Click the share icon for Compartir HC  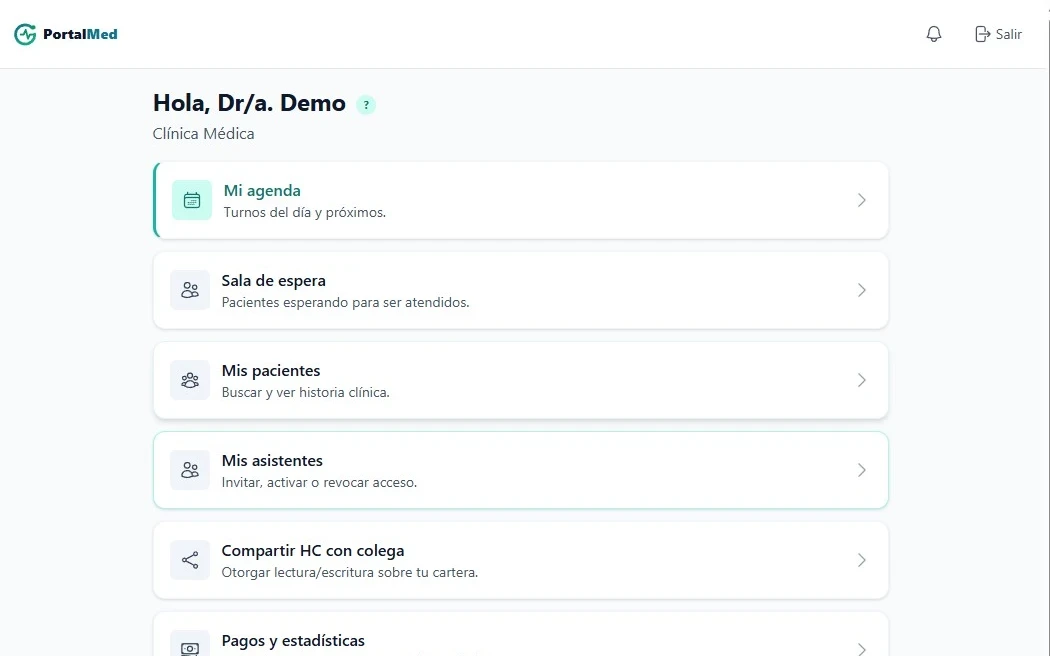(190, 560)
